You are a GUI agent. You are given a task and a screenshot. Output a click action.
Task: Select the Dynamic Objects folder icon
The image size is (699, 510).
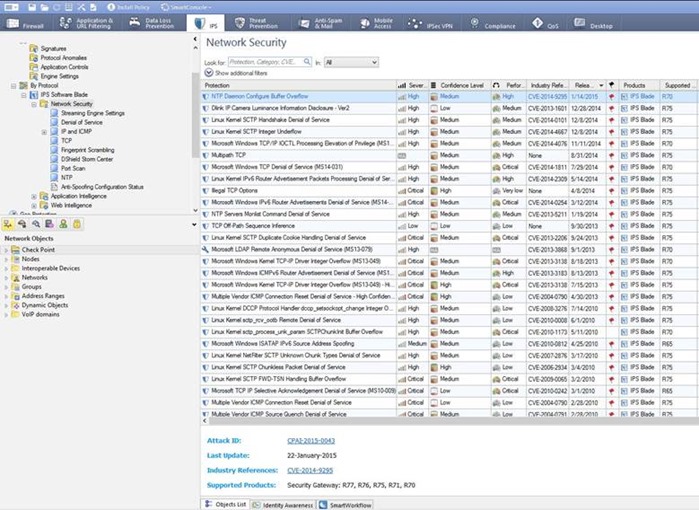pos(15,305)
